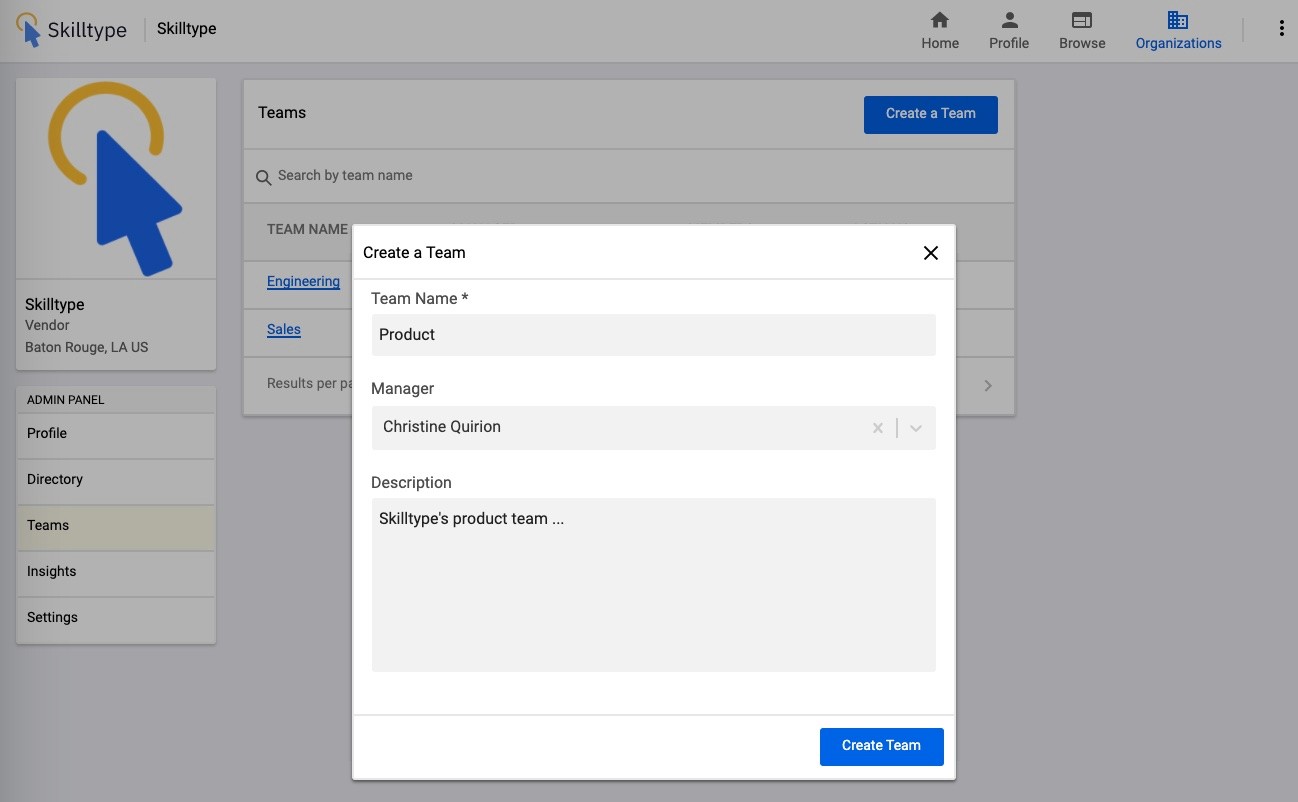
Task: Click the search magnifier icon in Teams
Action: (264, 177)
